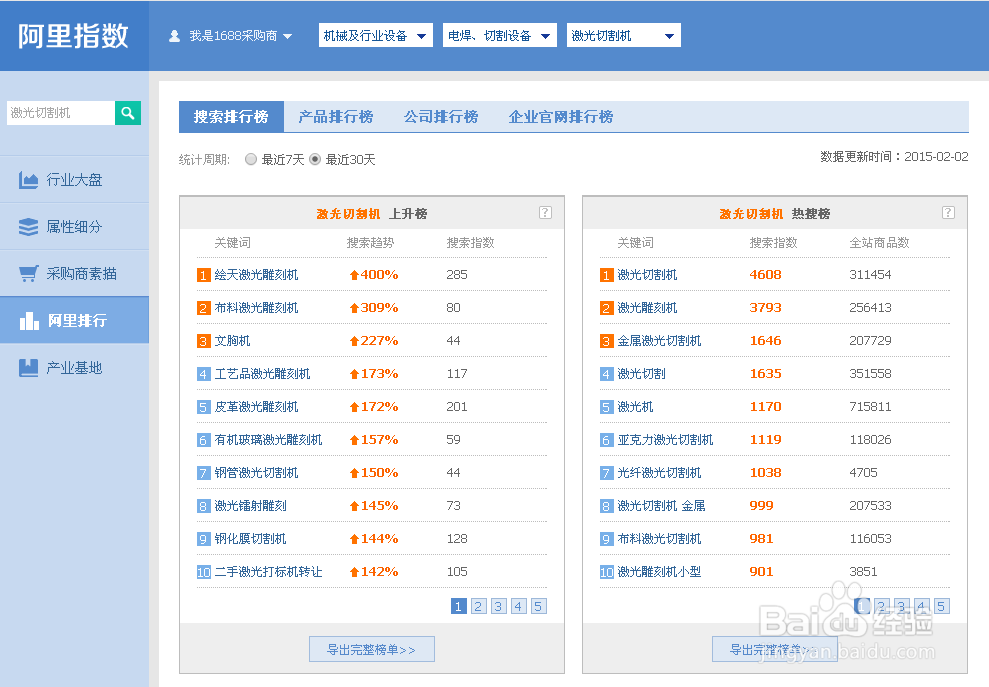
Task: Click help icon on 上升榜 panel
Action: (x=545, y=212)
